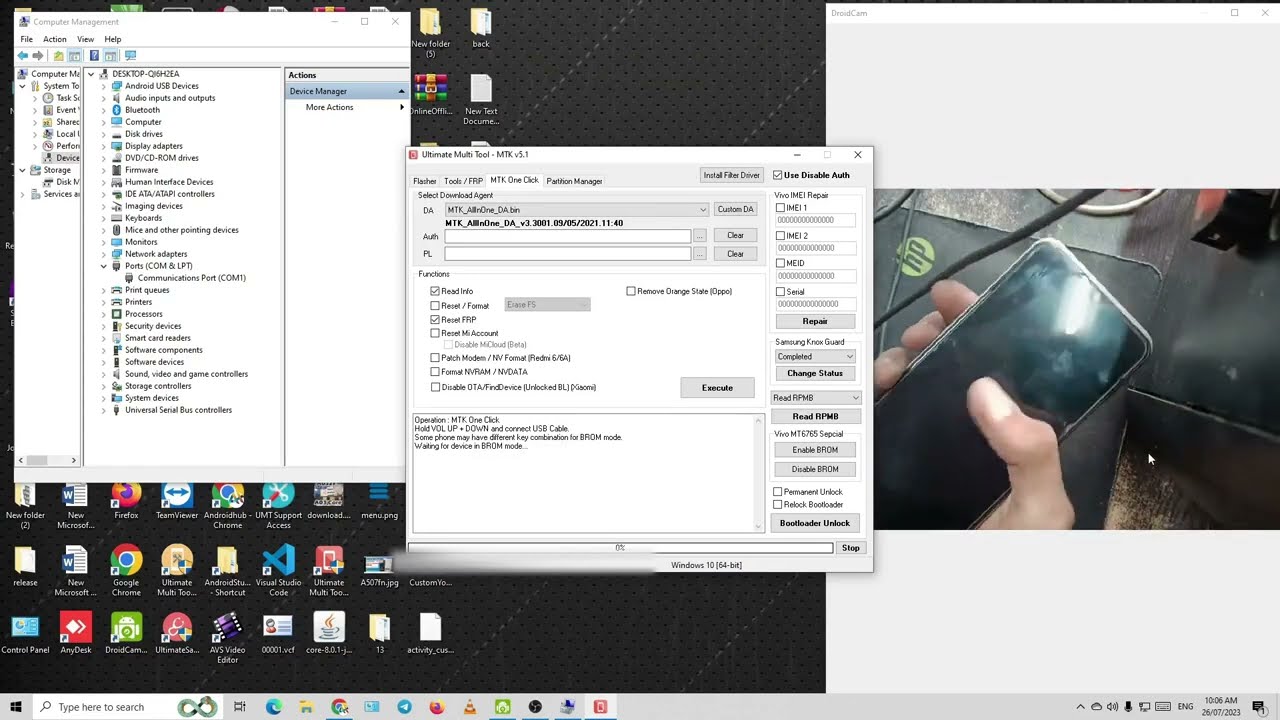Open Telegram from the taskbar
The image size is (1280, 720).
pyautogui.click(x=404, y=707)
